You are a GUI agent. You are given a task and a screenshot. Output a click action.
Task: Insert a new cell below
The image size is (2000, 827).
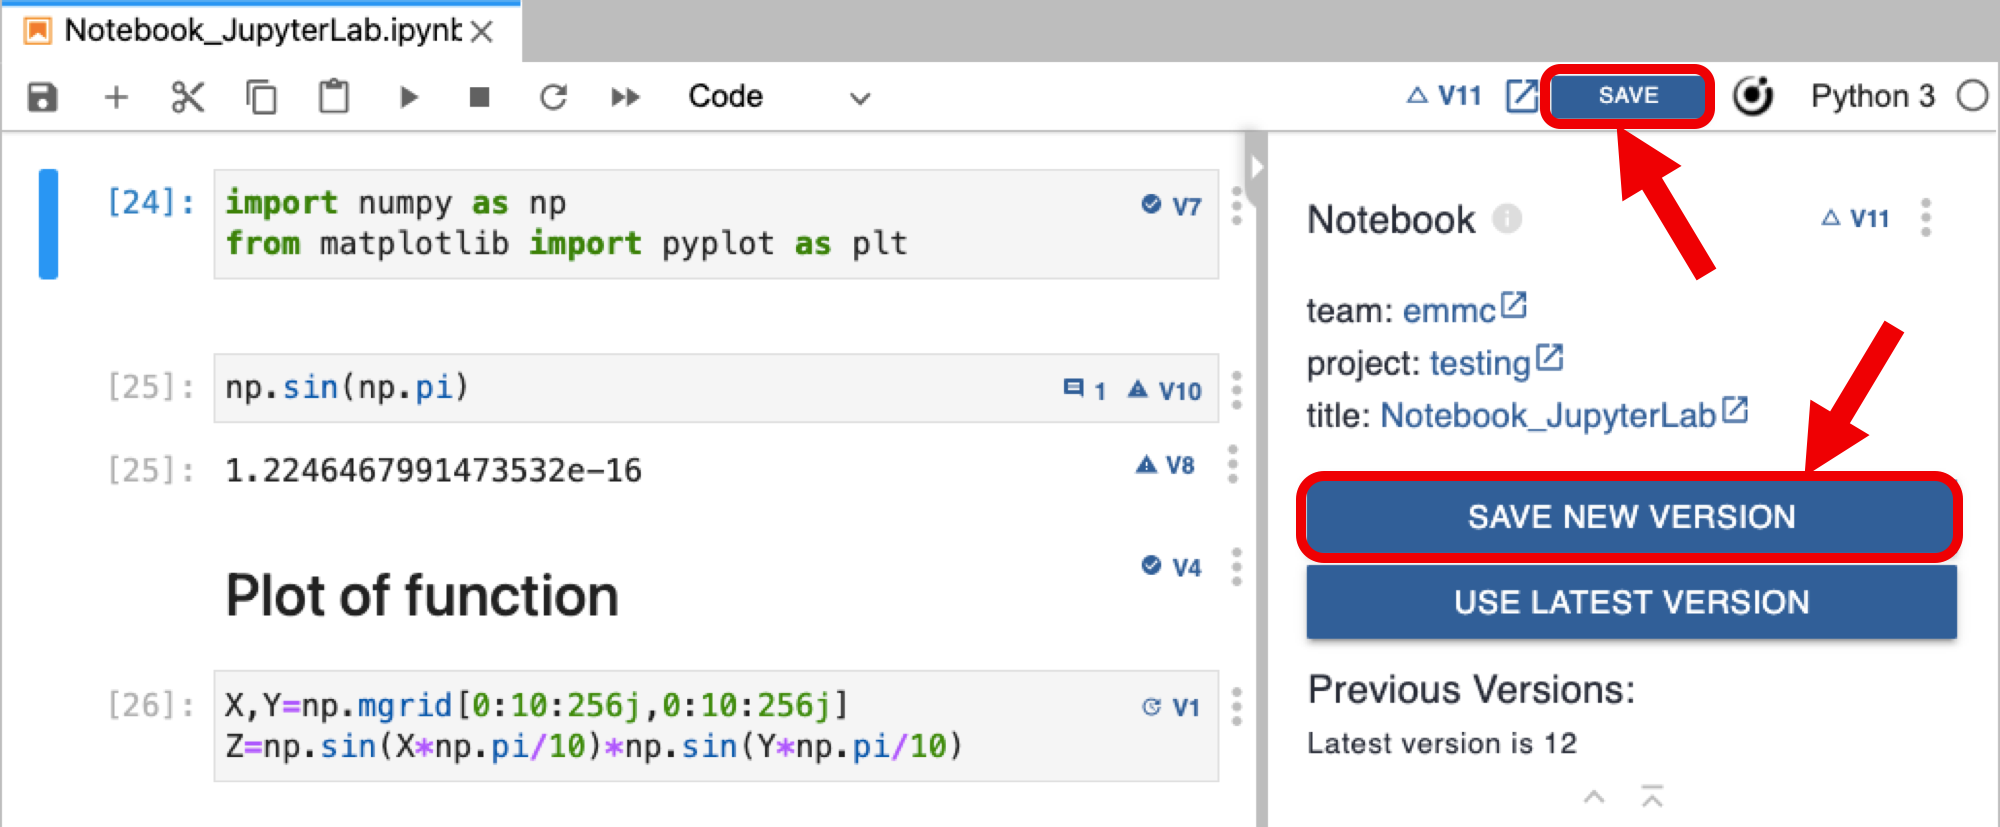116,97
